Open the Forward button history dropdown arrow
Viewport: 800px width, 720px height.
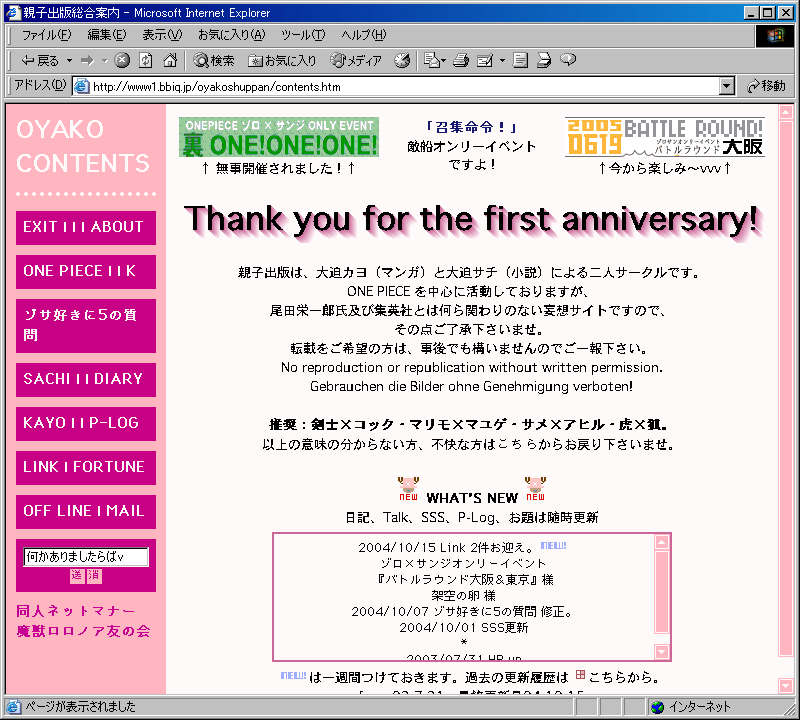tap(105, 61)
